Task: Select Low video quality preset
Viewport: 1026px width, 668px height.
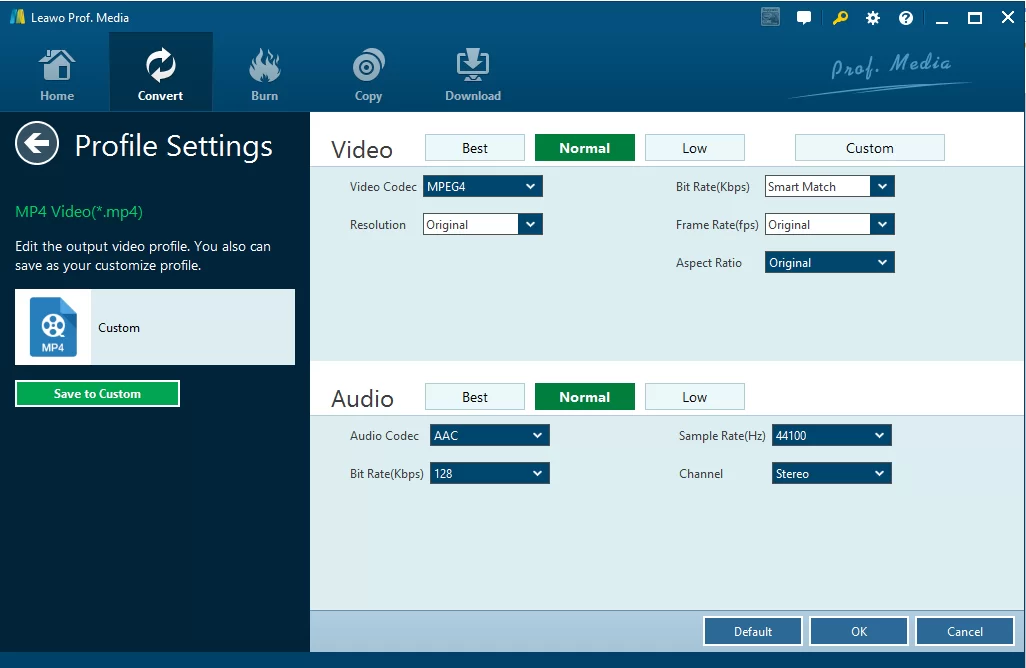Action: (x=695, y=148)
